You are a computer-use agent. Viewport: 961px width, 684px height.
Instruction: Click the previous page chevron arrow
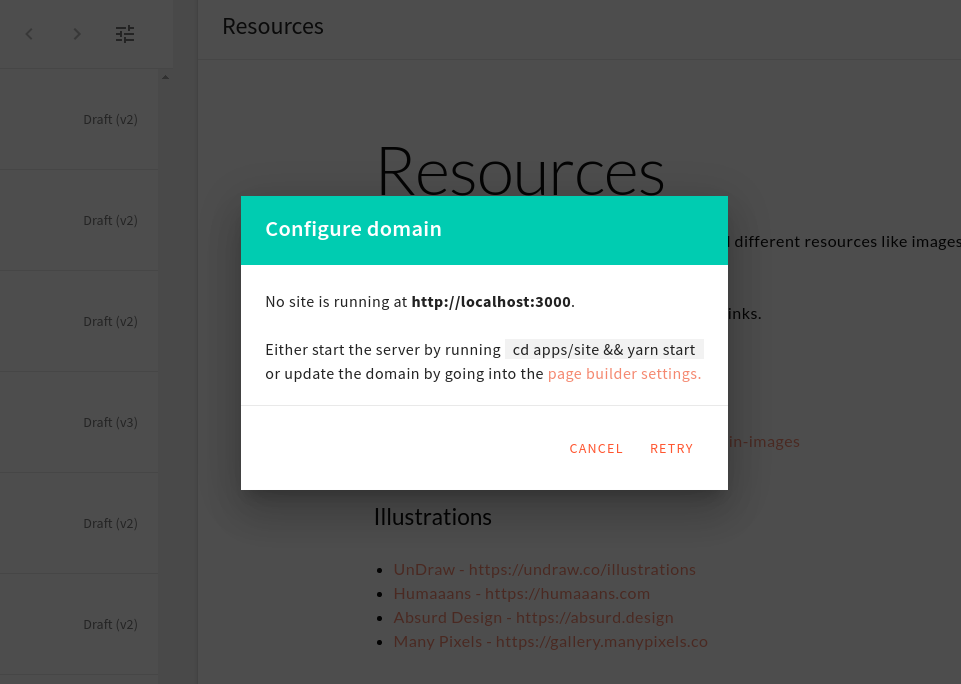pyautogui.click(x=29, y=34)
